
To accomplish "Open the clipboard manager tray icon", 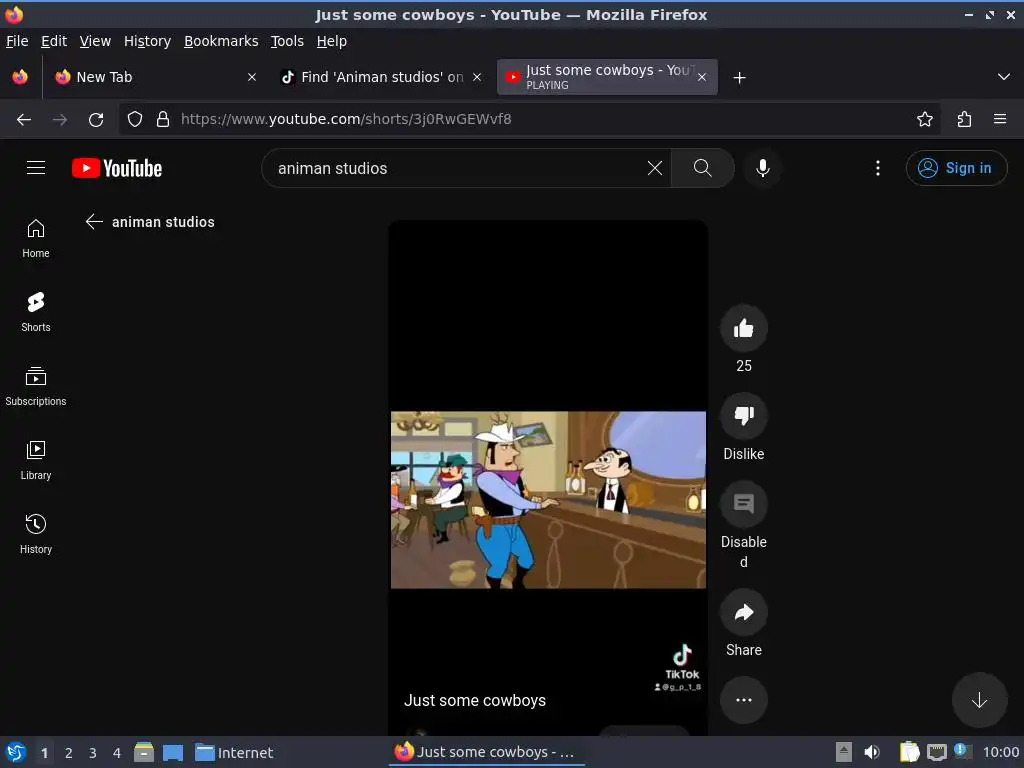I will [x=909, y=752].
